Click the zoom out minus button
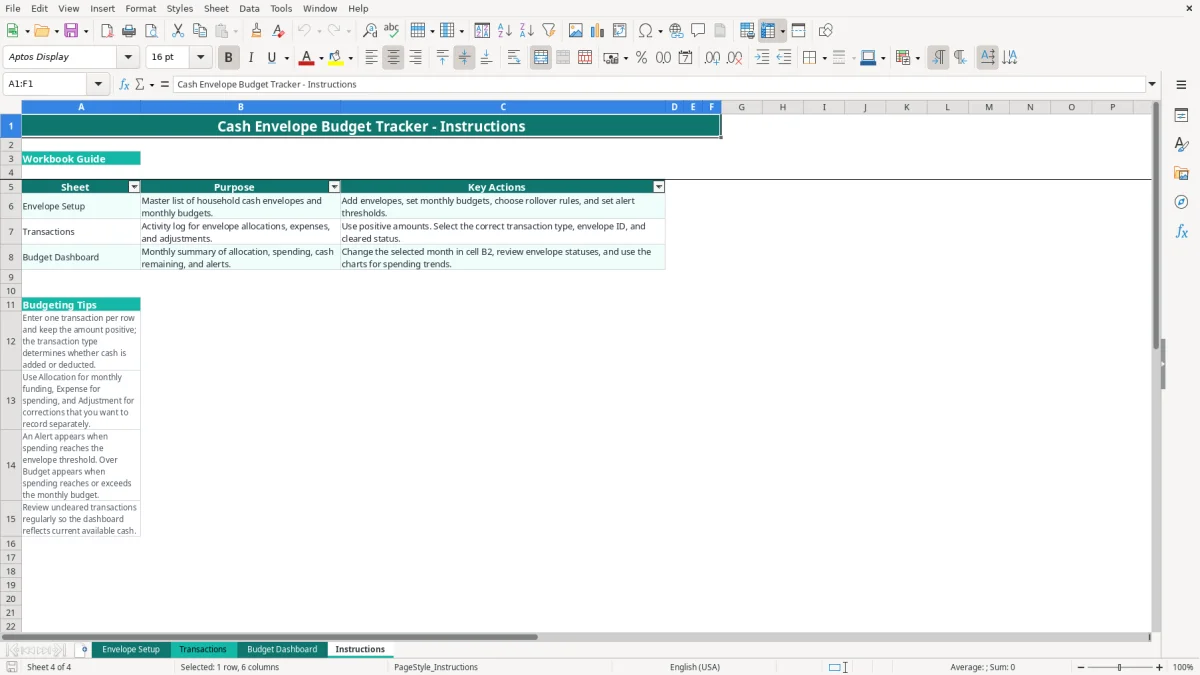The height and width of the screenshot is (675, 1200). pos(1081,667)
